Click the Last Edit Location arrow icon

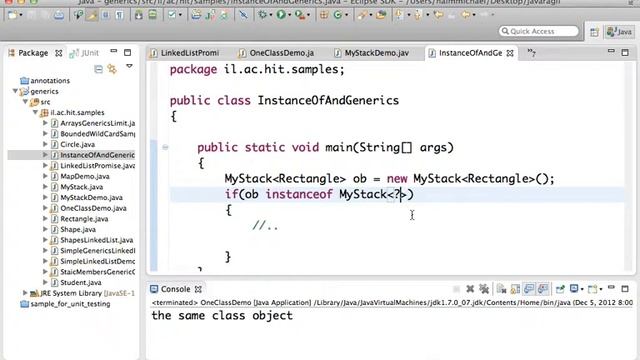click(x=439, y=15)
